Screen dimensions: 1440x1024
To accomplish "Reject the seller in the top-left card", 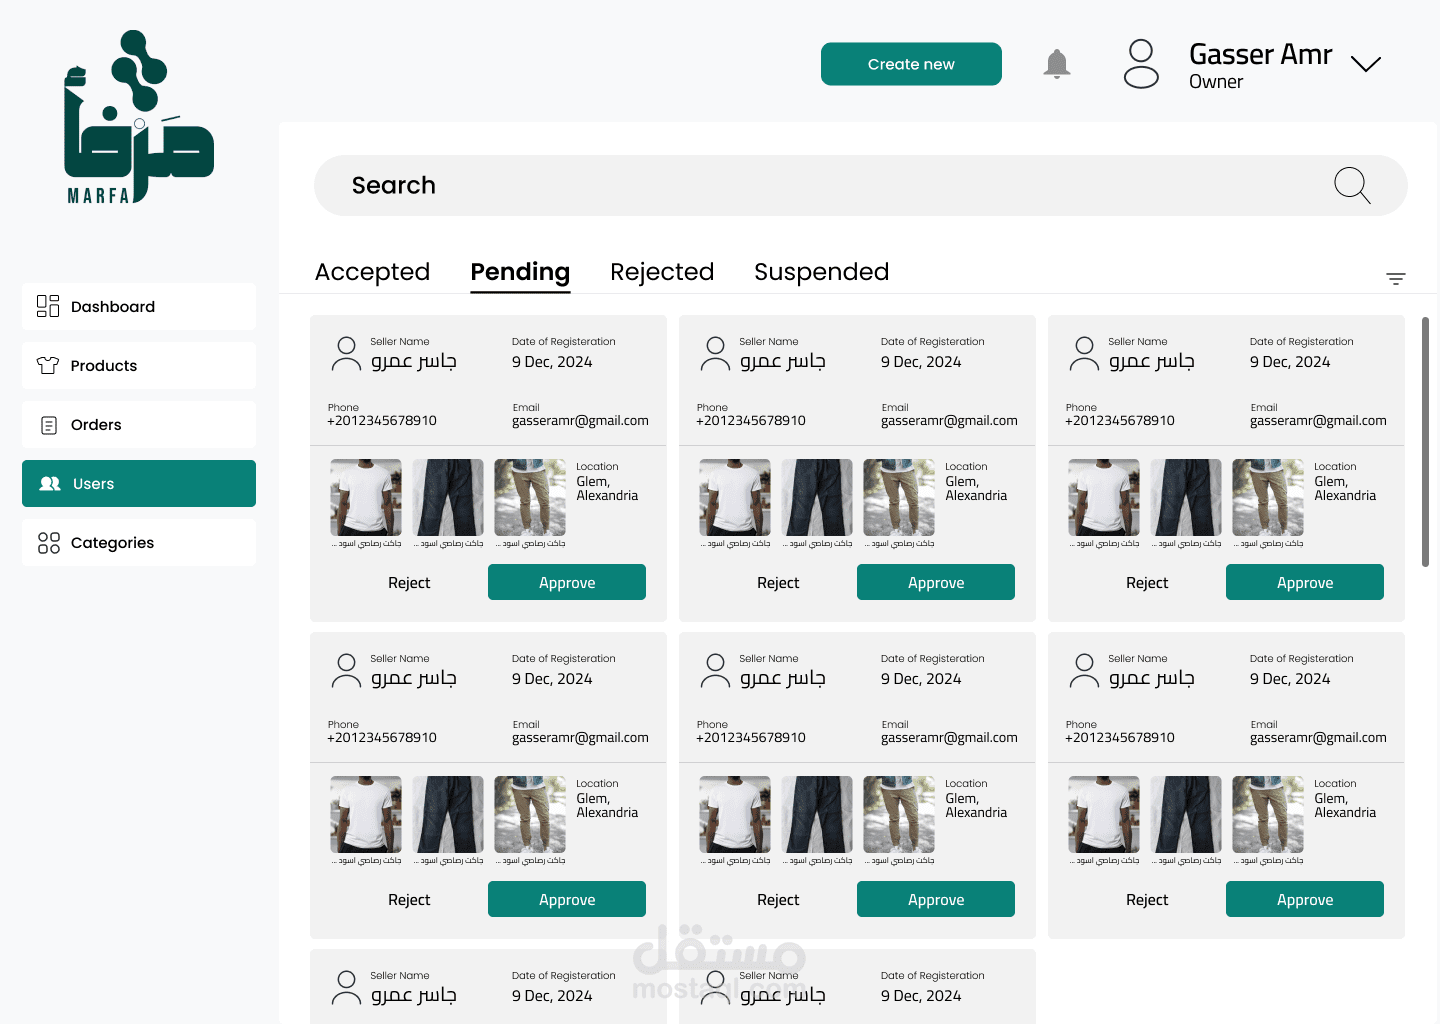I will pyautogui.click(x=409, y=583).
